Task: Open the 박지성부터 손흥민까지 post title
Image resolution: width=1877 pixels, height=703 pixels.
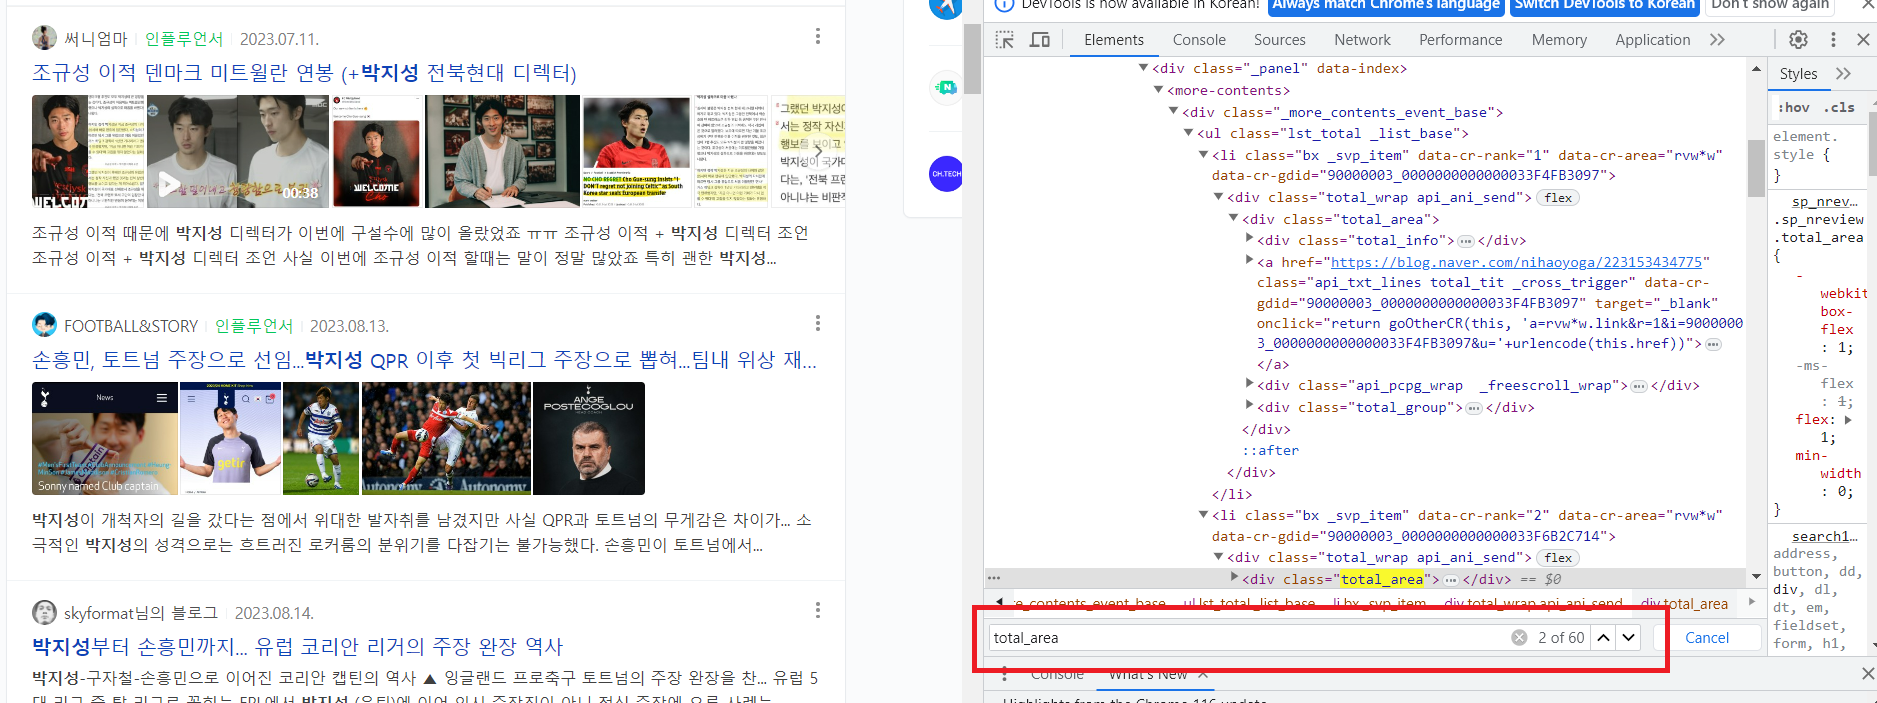Action: [x=298, y=647]
